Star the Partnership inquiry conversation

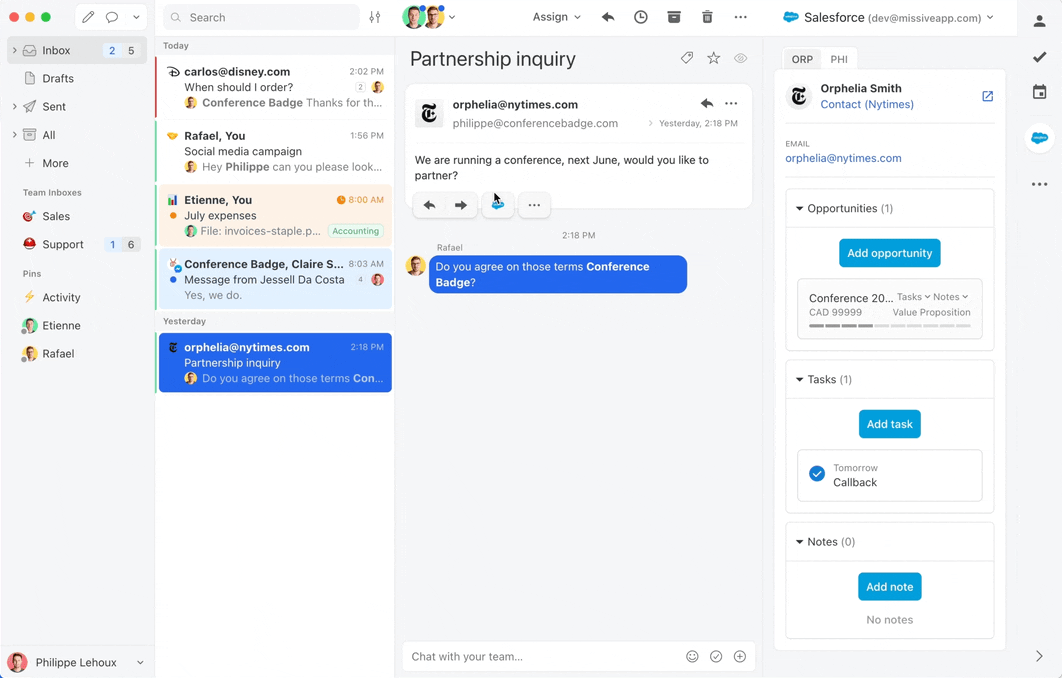[714, 59]
